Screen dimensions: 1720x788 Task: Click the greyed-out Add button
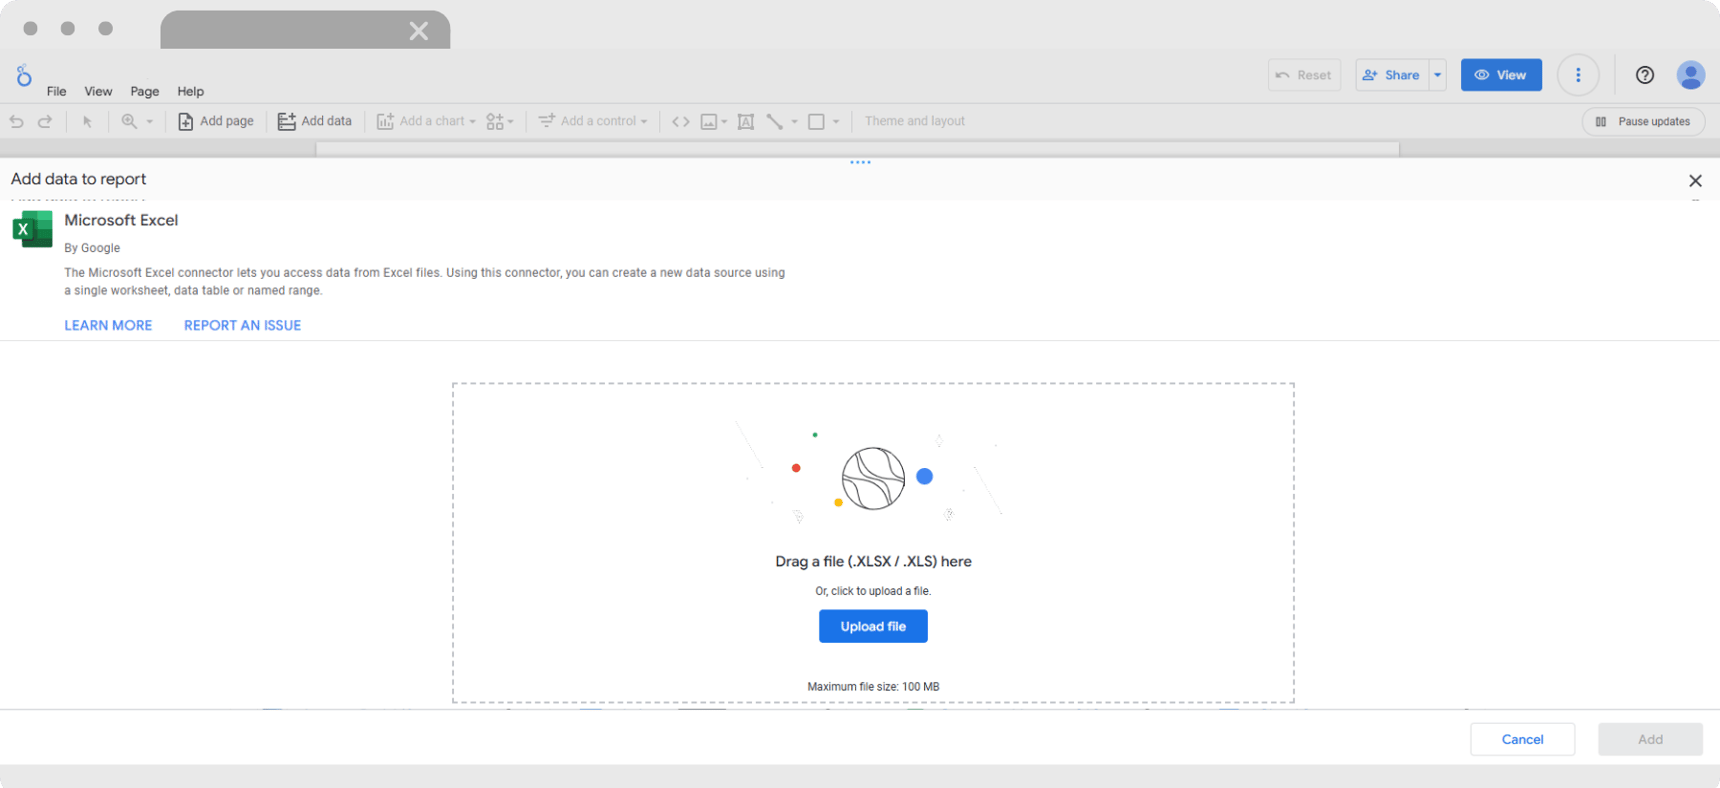[1650, 739]
